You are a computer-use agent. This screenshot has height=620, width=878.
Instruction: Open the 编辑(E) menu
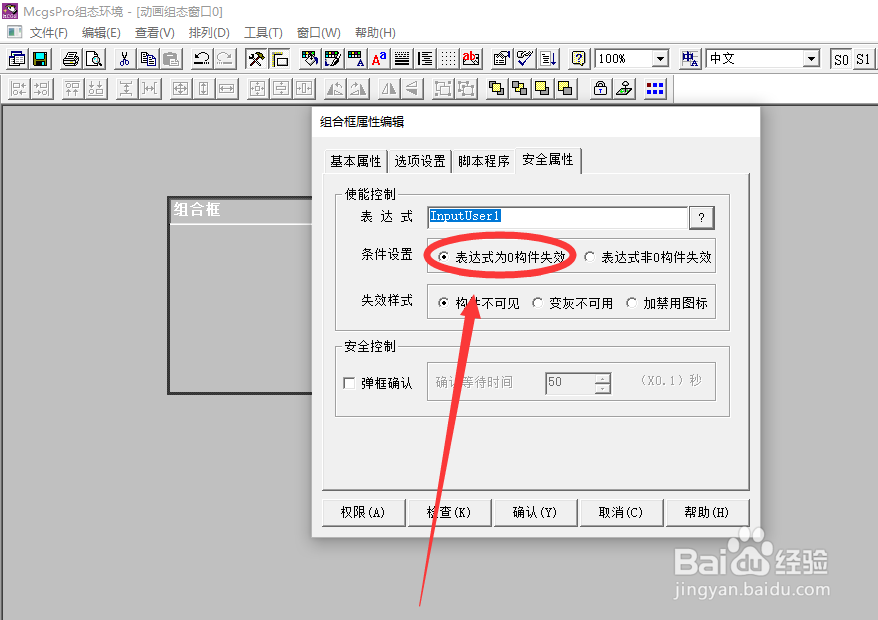tap(101, 33)
